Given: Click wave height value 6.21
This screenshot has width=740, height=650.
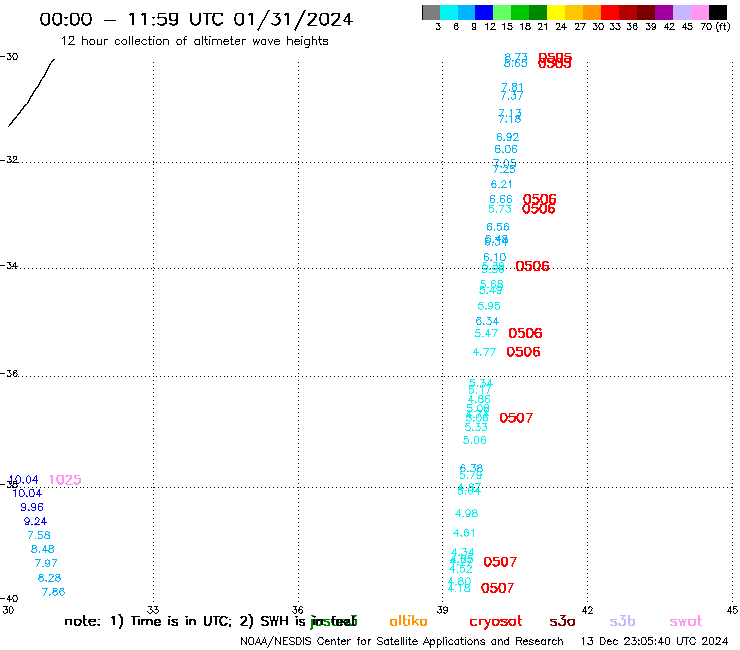Looking at the screenshot, I should pos(501,184).
